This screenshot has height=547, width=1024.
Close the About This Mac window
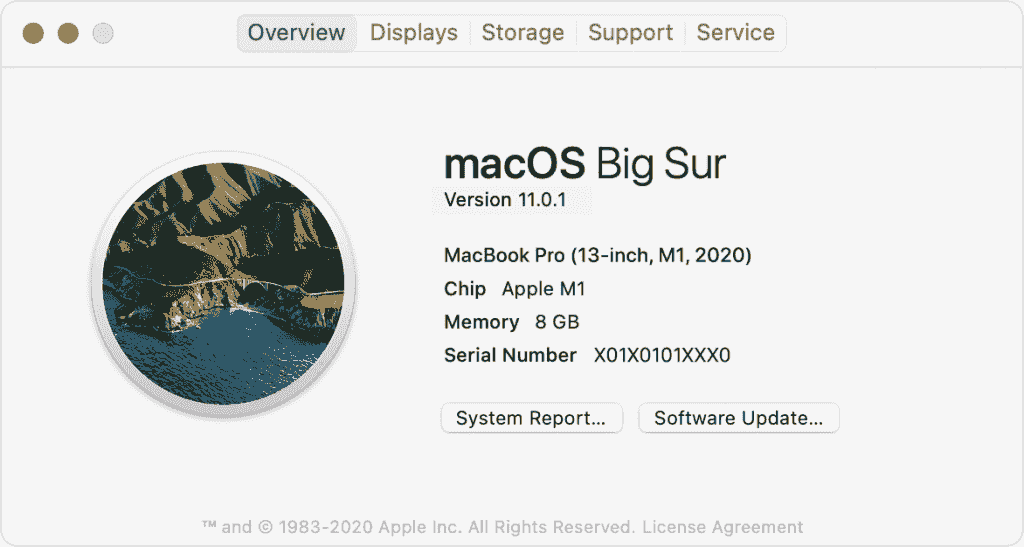(x=33, y=33)
